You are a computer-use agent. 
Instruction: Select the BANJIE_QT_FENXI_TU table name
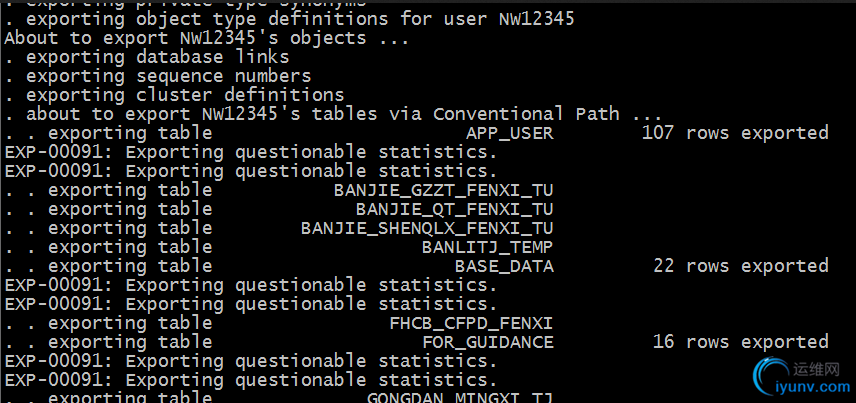(454, 209)
